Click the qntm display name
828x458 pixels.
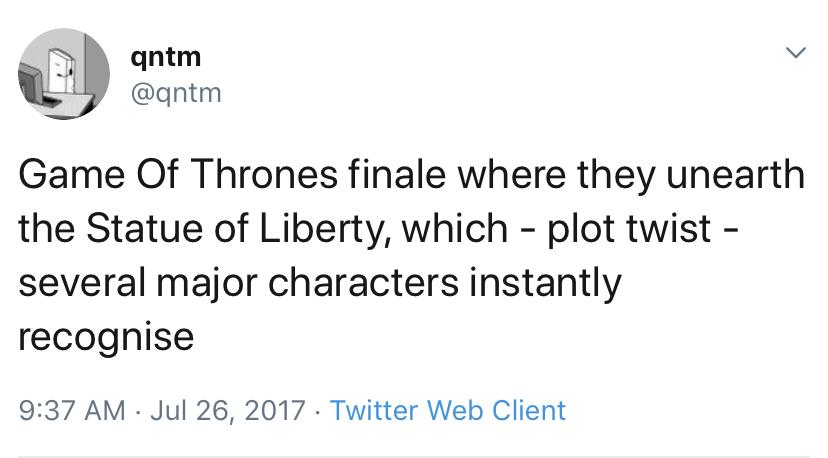(x=165, y=57)
